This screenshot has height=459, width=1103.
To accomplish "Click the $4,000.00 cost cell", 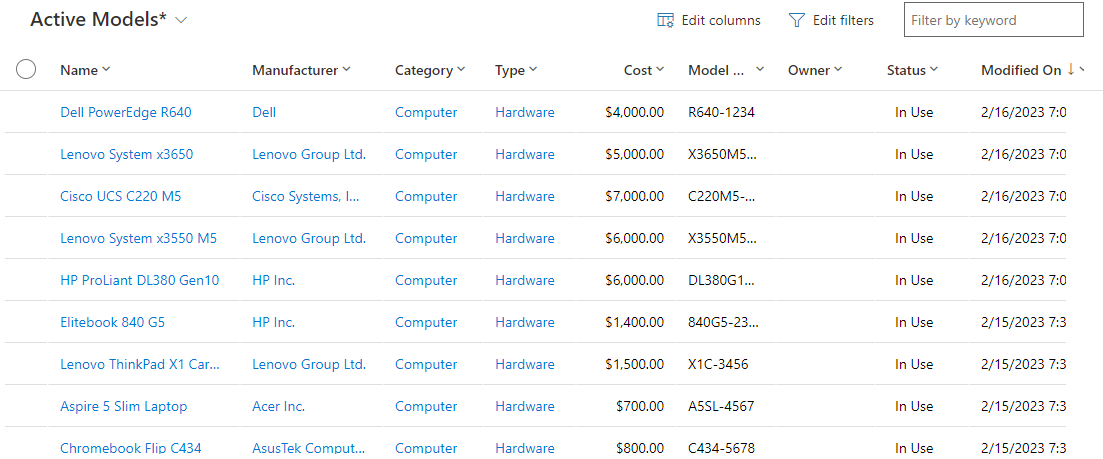I will (x=635, y=112).
